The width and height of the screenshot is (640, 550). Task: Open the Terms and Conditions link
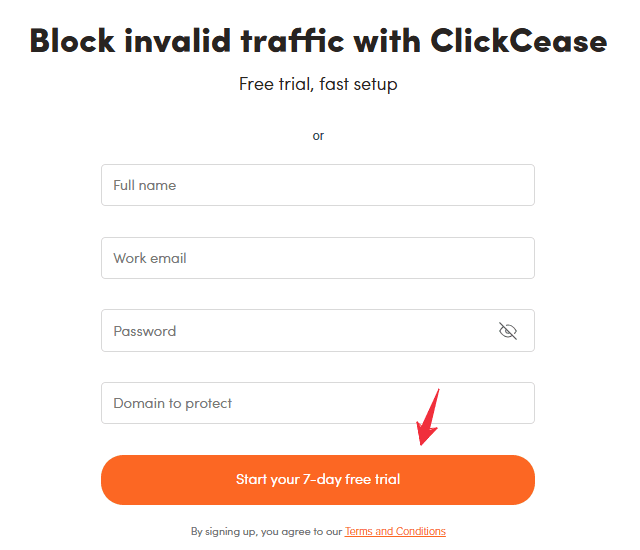[395, 531]
